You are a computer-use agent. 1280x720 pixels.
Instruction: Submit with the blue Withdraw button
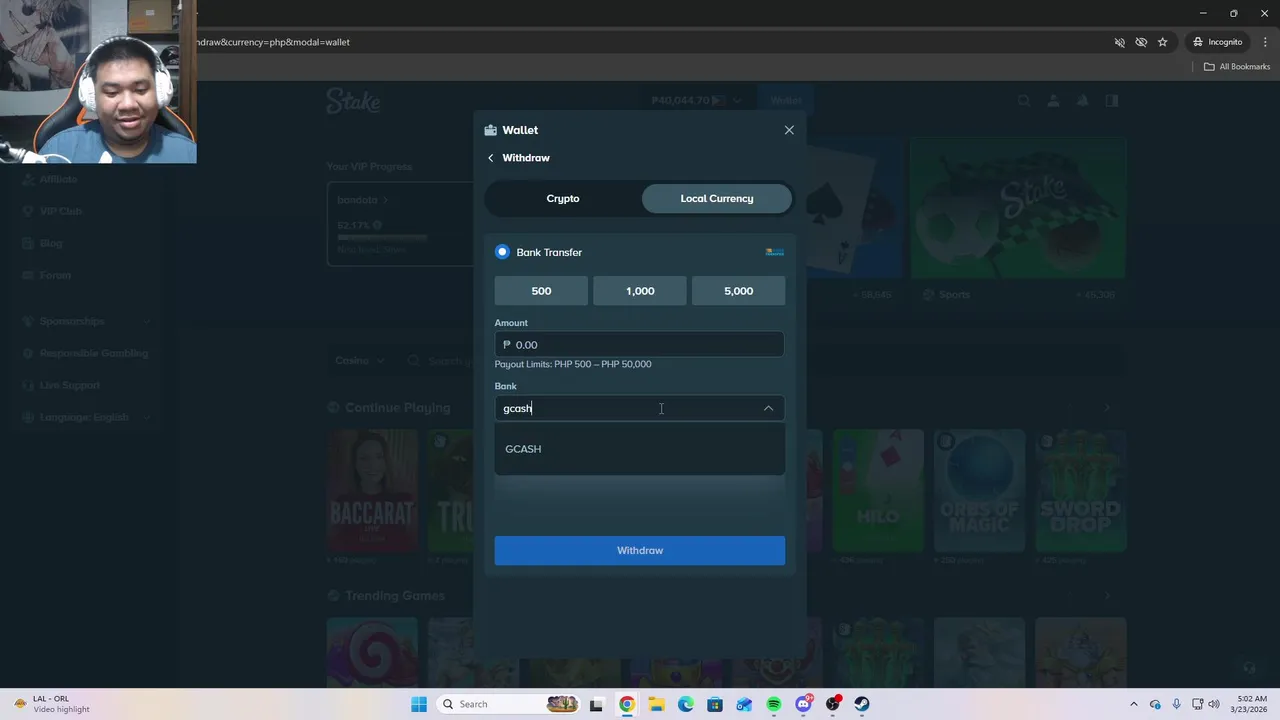pyautogui.click(x=639, y=551)
